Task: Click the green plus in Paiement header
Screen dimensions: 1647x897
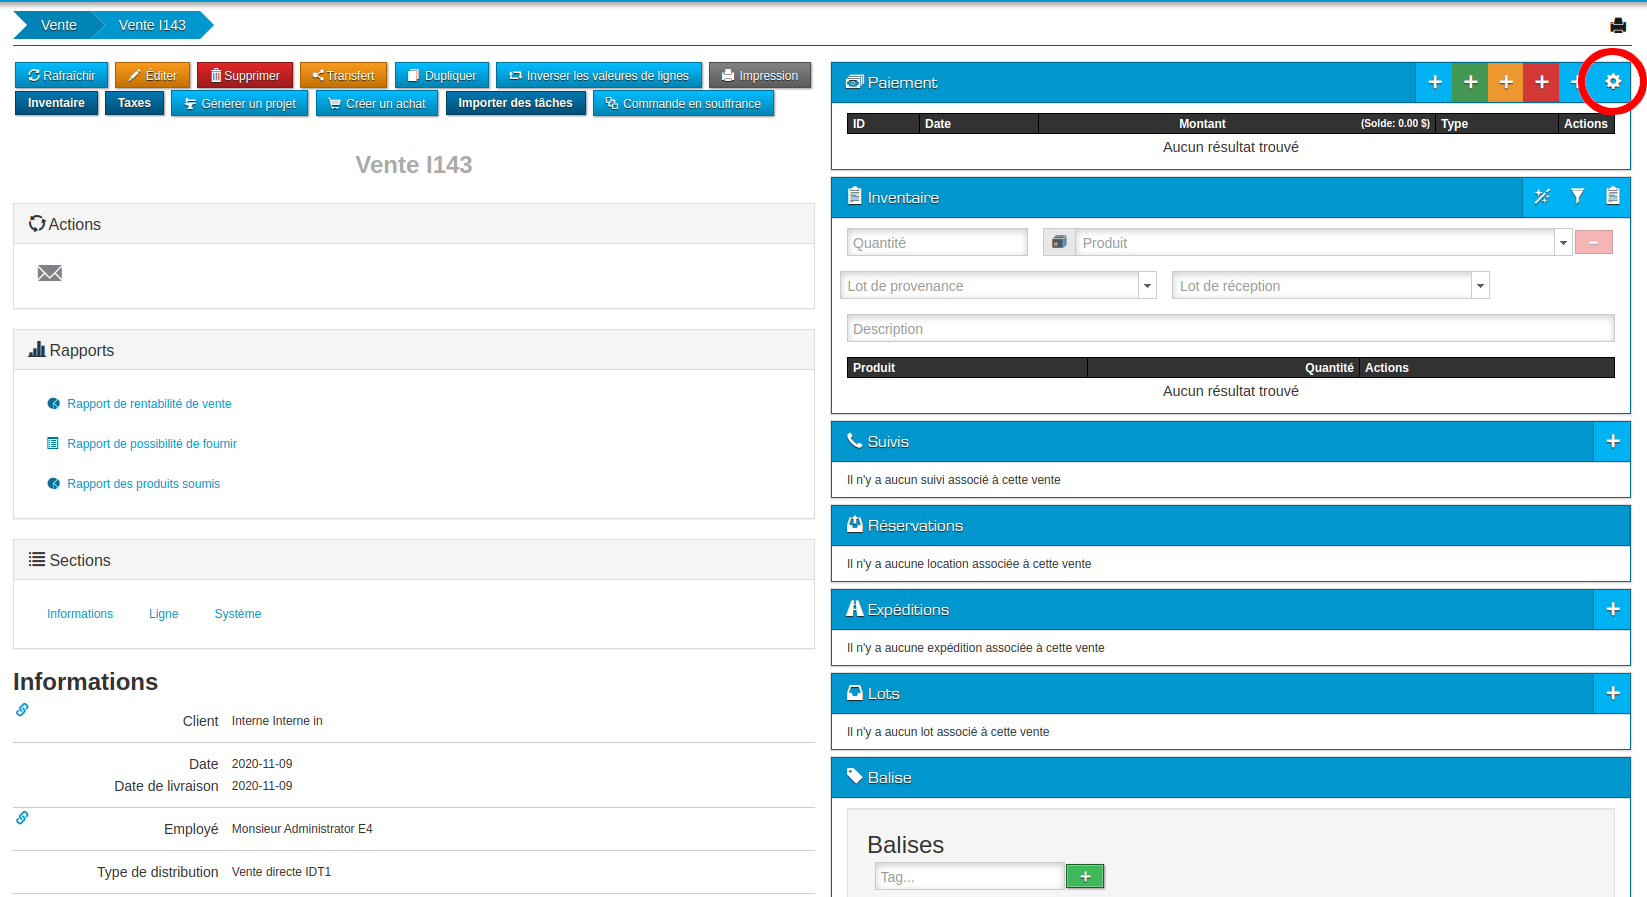Action: (1470, 82)
